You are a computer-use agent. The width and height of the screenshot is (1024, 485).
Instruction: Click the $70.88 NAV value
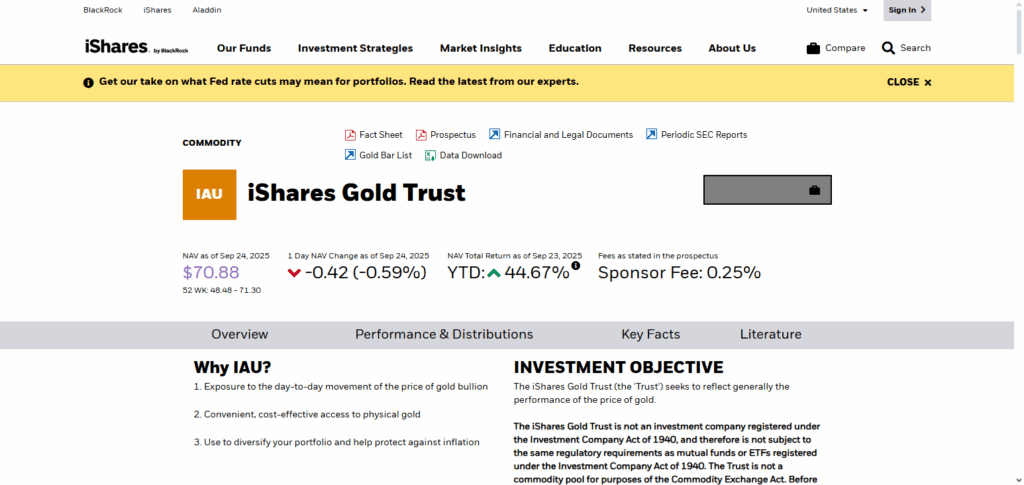(x=211, y=273)
